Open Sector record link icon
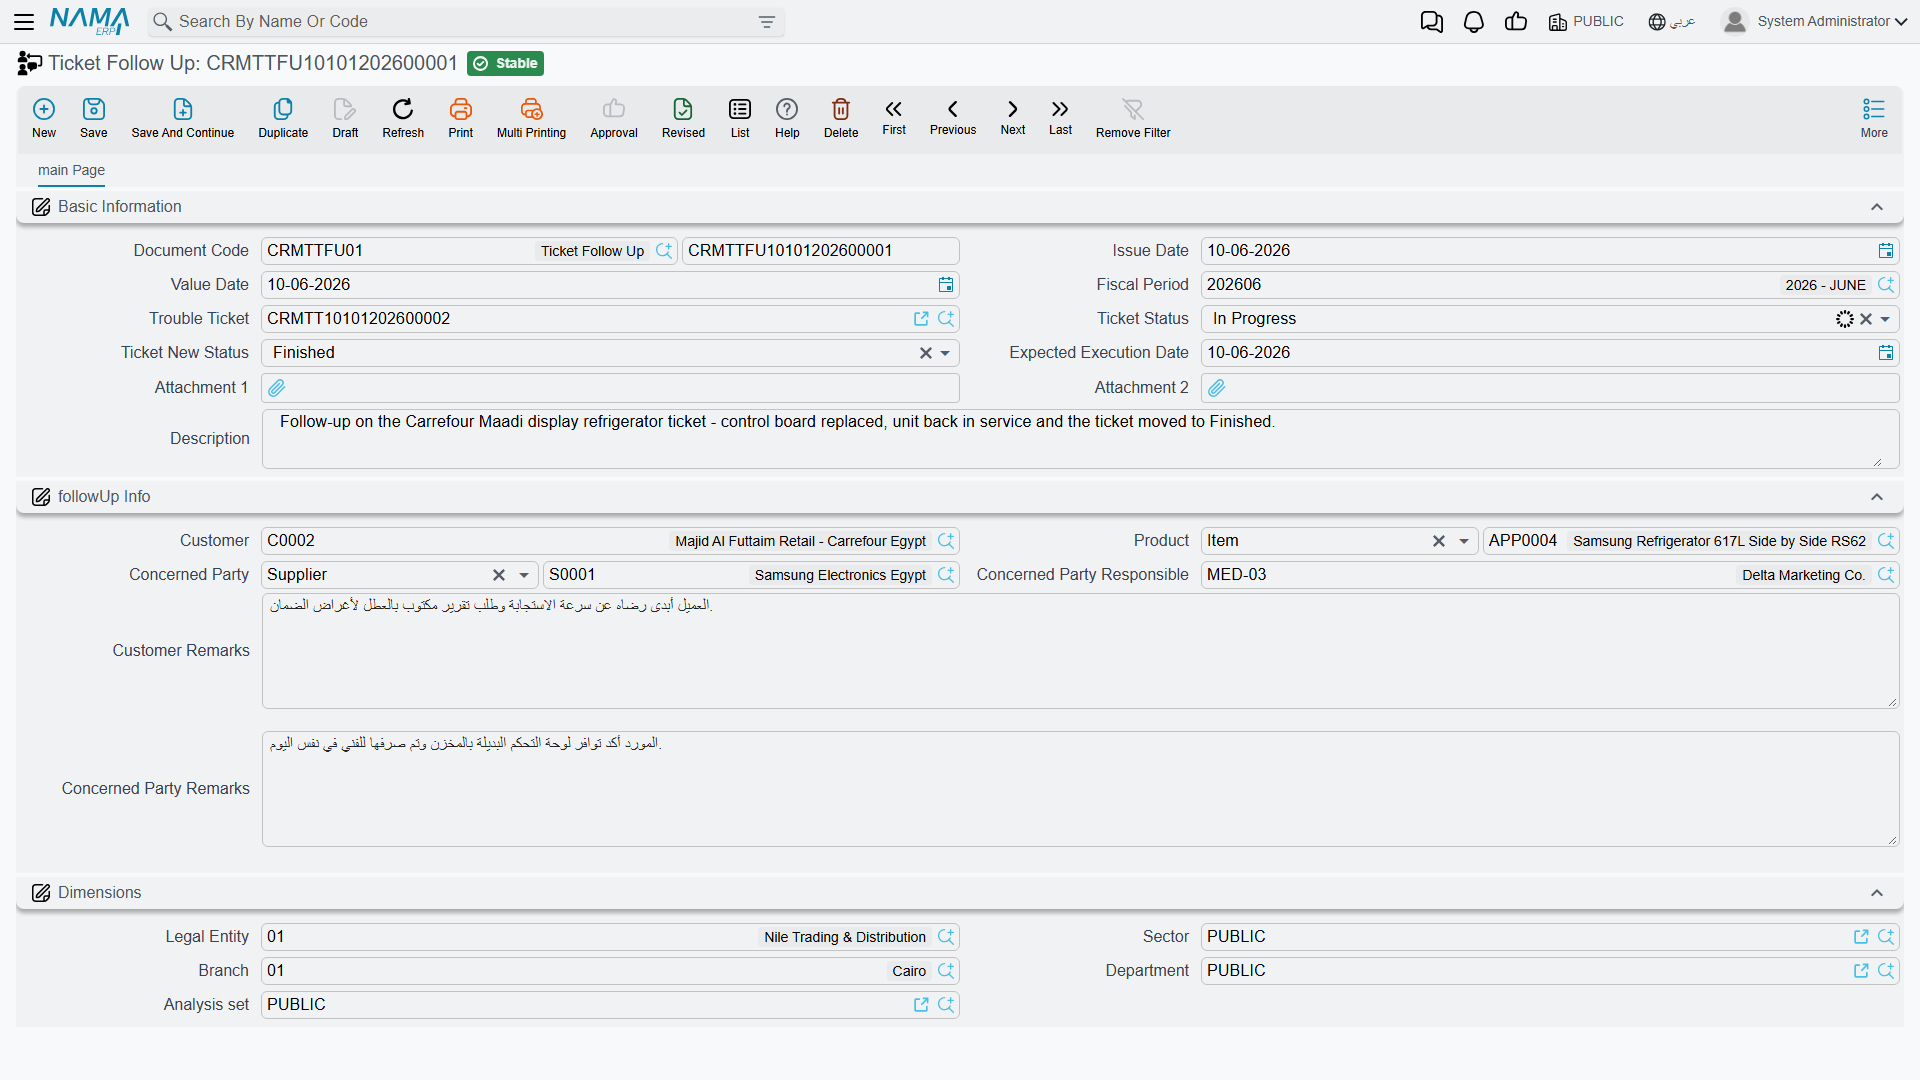 (1861, 937)
